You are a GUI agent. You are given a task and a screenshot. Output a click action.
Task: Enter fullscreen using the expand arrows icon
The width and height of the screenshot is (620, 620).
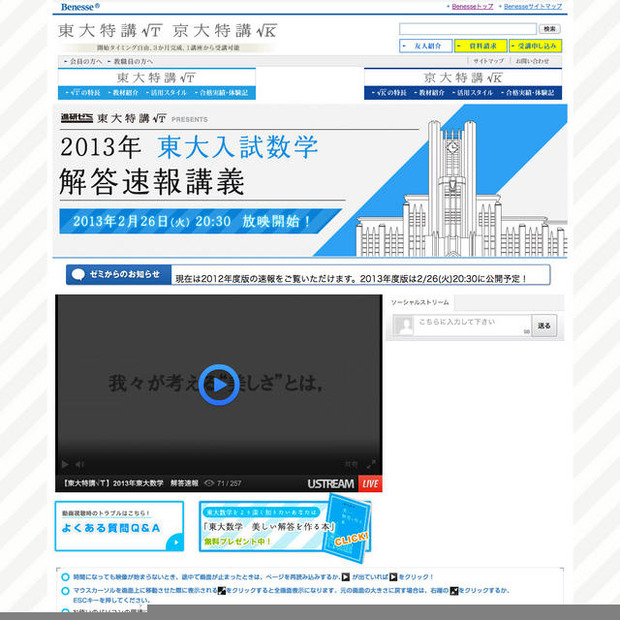(371, 464)
